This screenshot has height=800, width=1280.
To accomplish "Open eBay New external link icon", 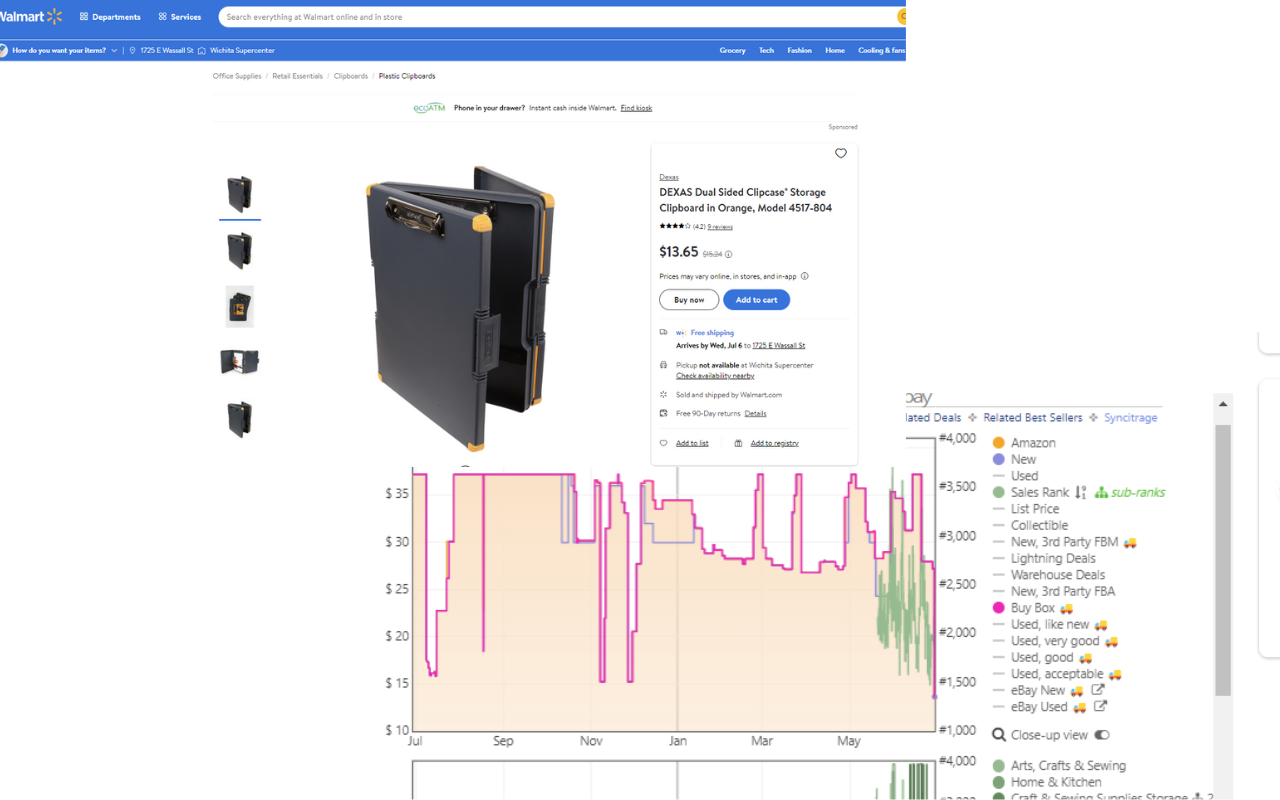I will click(x=1098, y=690).
